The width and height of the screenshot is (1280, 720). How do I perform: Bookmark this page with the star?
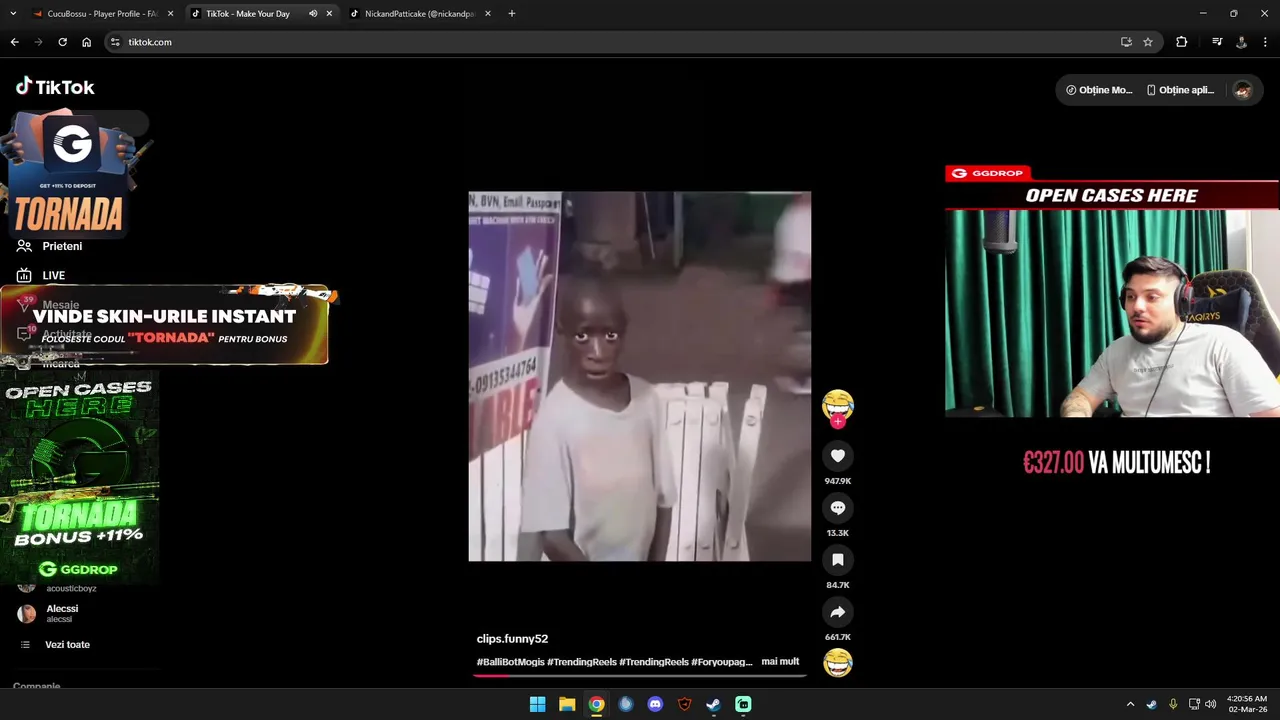[1148, 42]
